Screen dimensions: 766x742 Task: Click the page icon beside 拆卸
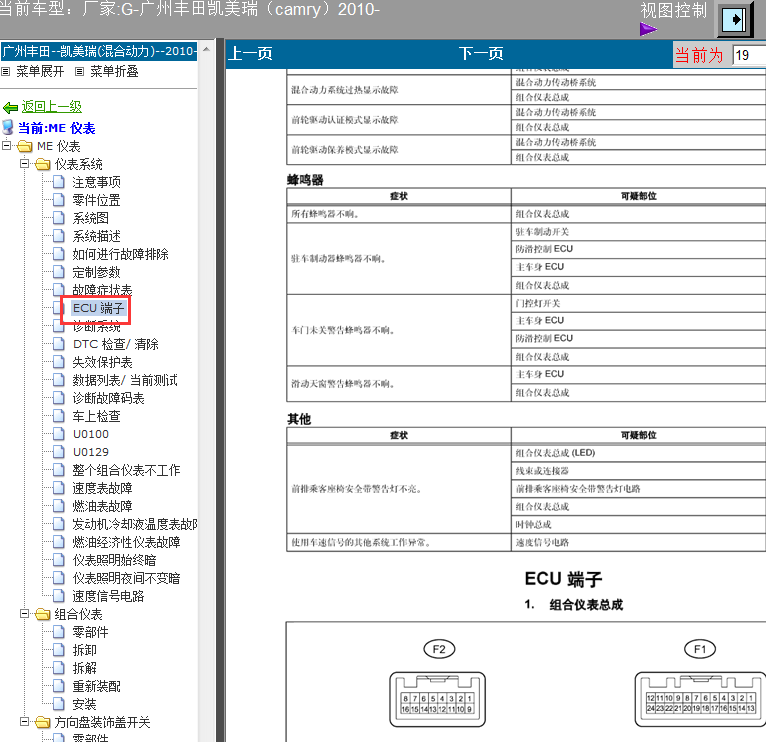[x=59, y=650]
